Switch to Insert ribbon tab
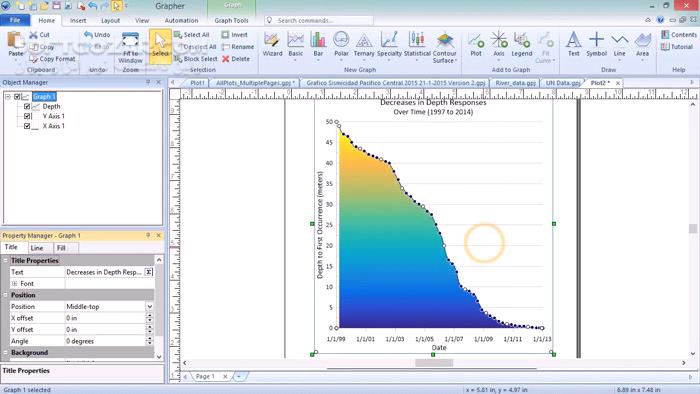The height and width of the screenshot is (394, 700). [x=78, y=21]
